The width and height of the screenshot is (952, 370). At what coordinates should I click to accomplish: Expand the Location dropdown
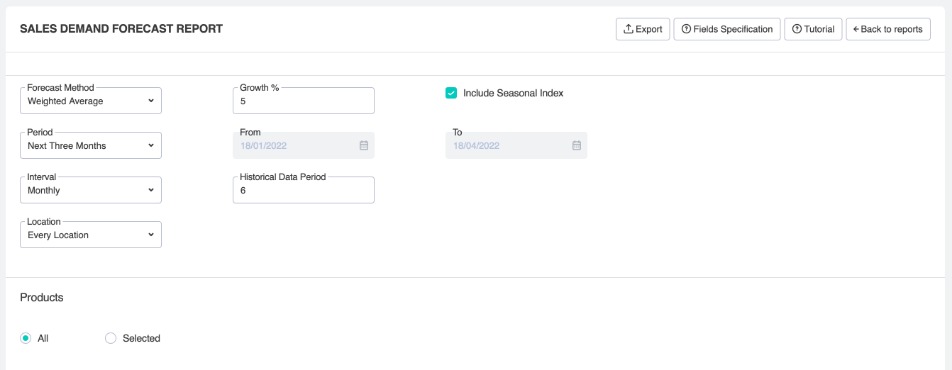pyautogui.click(x=91, y=235)
